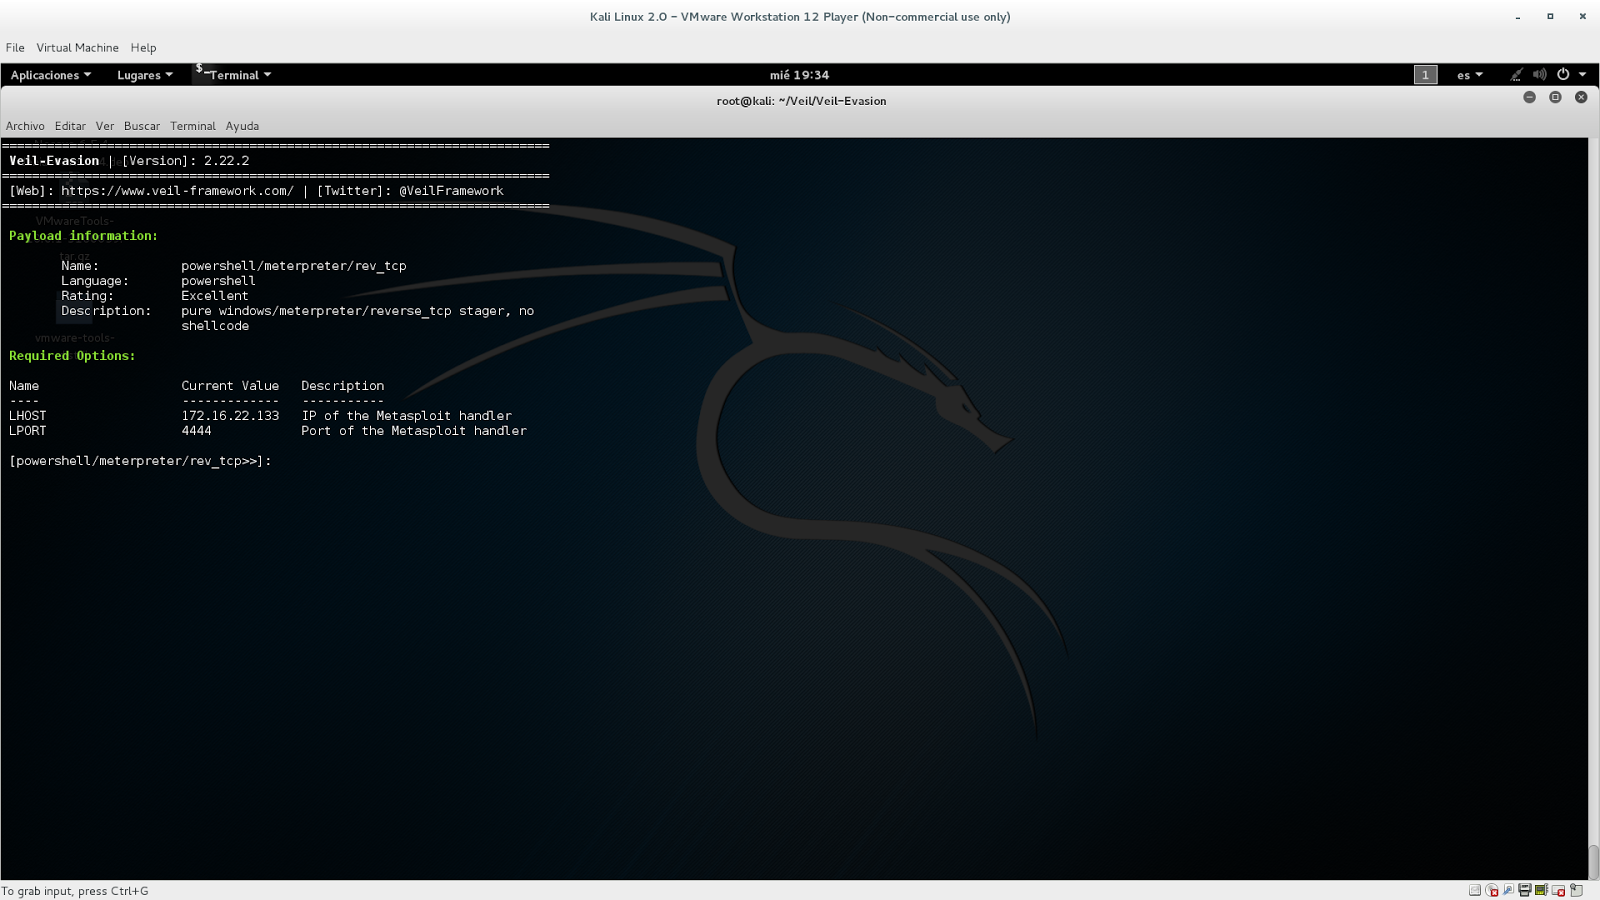This screenshot has width=1600, height=900.
Task: Expand the system menu arrow beside the power icon
Action: (1582, 75)
